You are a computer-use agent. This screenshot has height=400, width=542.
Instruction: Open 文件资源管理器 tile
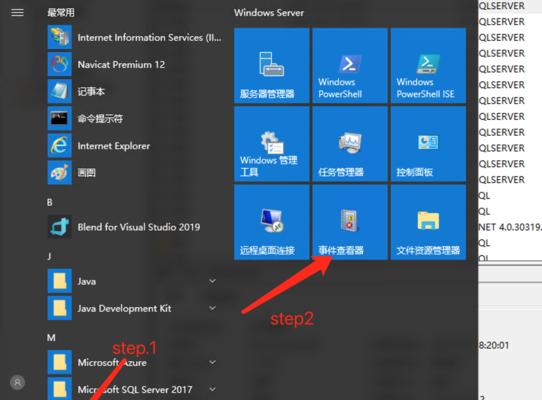[x=428, y=222]
